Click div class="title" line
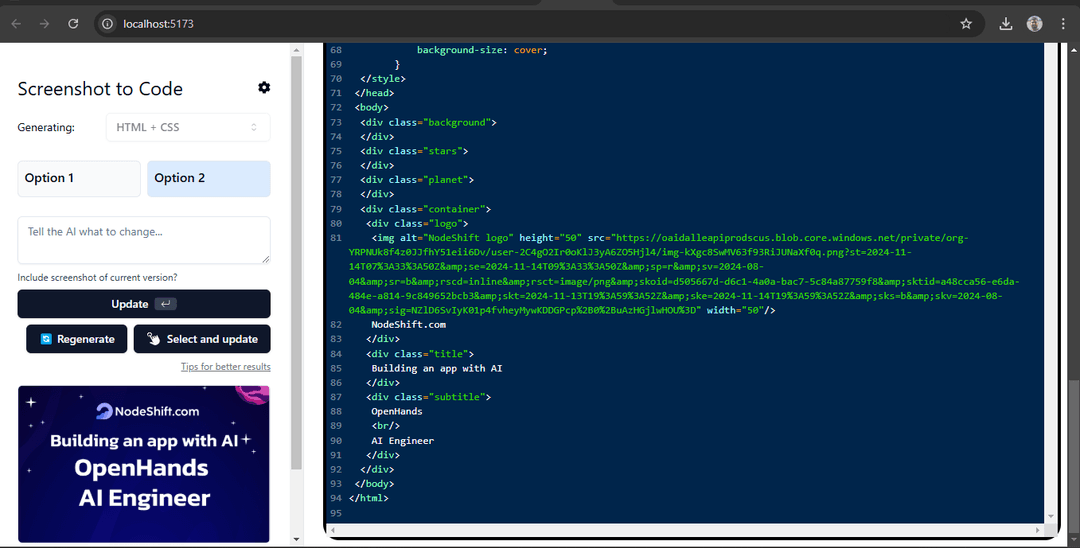1080x548 pixels. 420,354
